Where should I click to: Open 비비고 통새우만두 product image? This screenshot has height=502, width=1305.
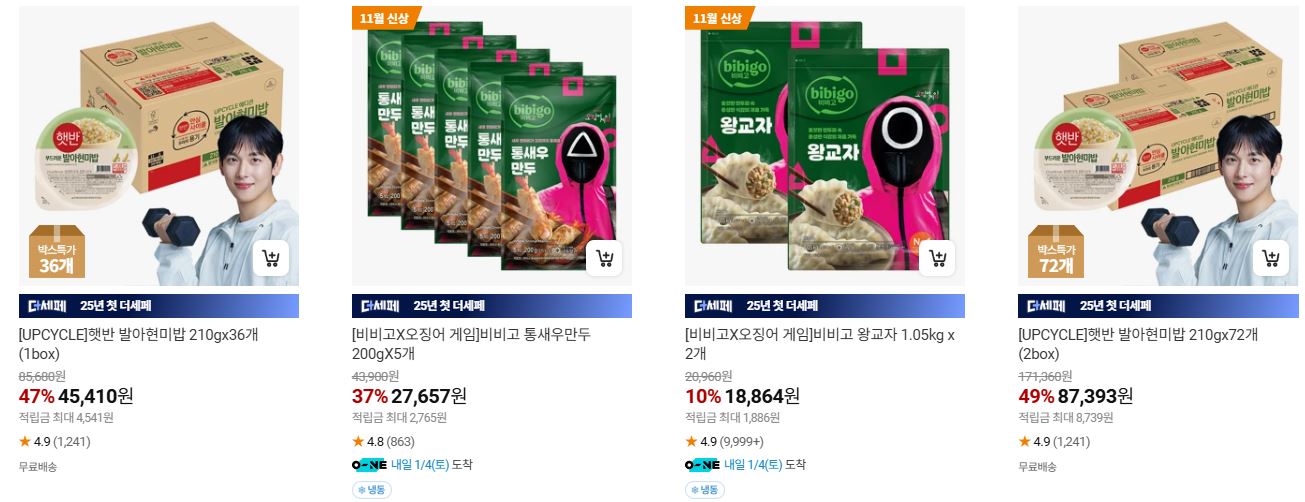point(492,146)
